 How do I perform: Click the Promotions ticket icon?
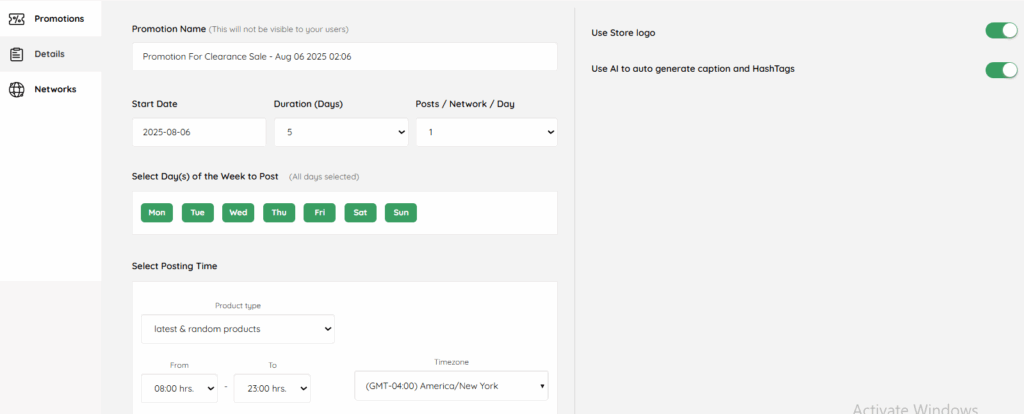[16, 18]
